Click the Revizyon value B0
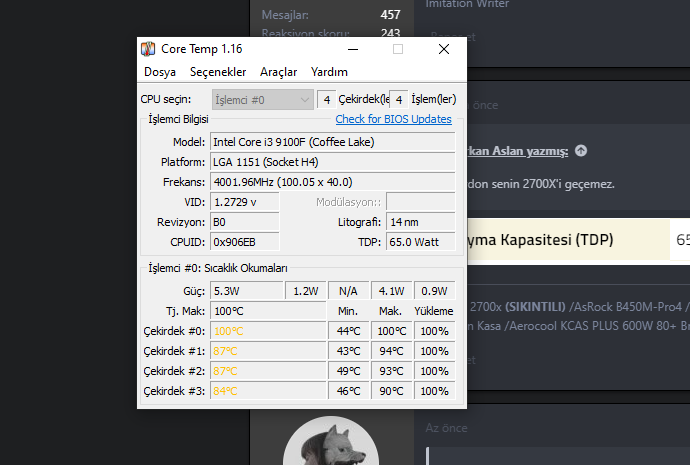The height and width of the screenshot is (465, 690). pos(245,222)
